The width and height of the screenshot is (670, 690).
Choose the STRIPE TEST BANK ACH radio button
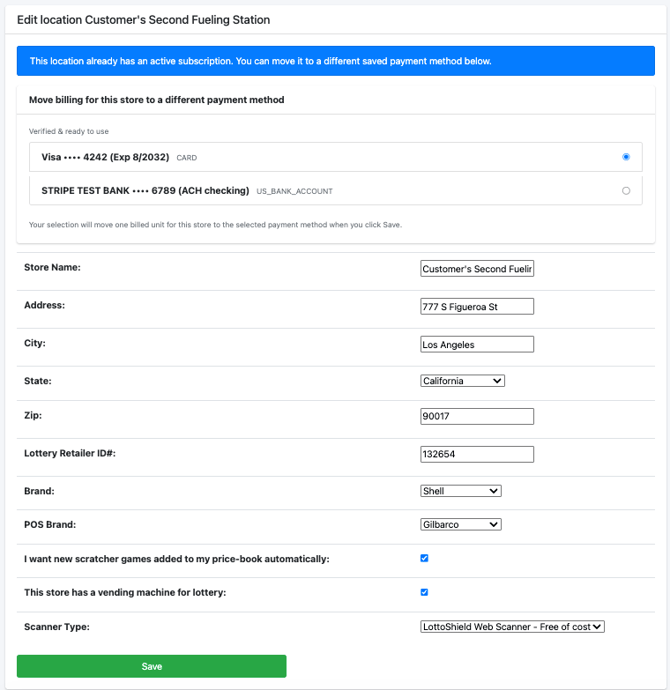click(x=626, y=190)
